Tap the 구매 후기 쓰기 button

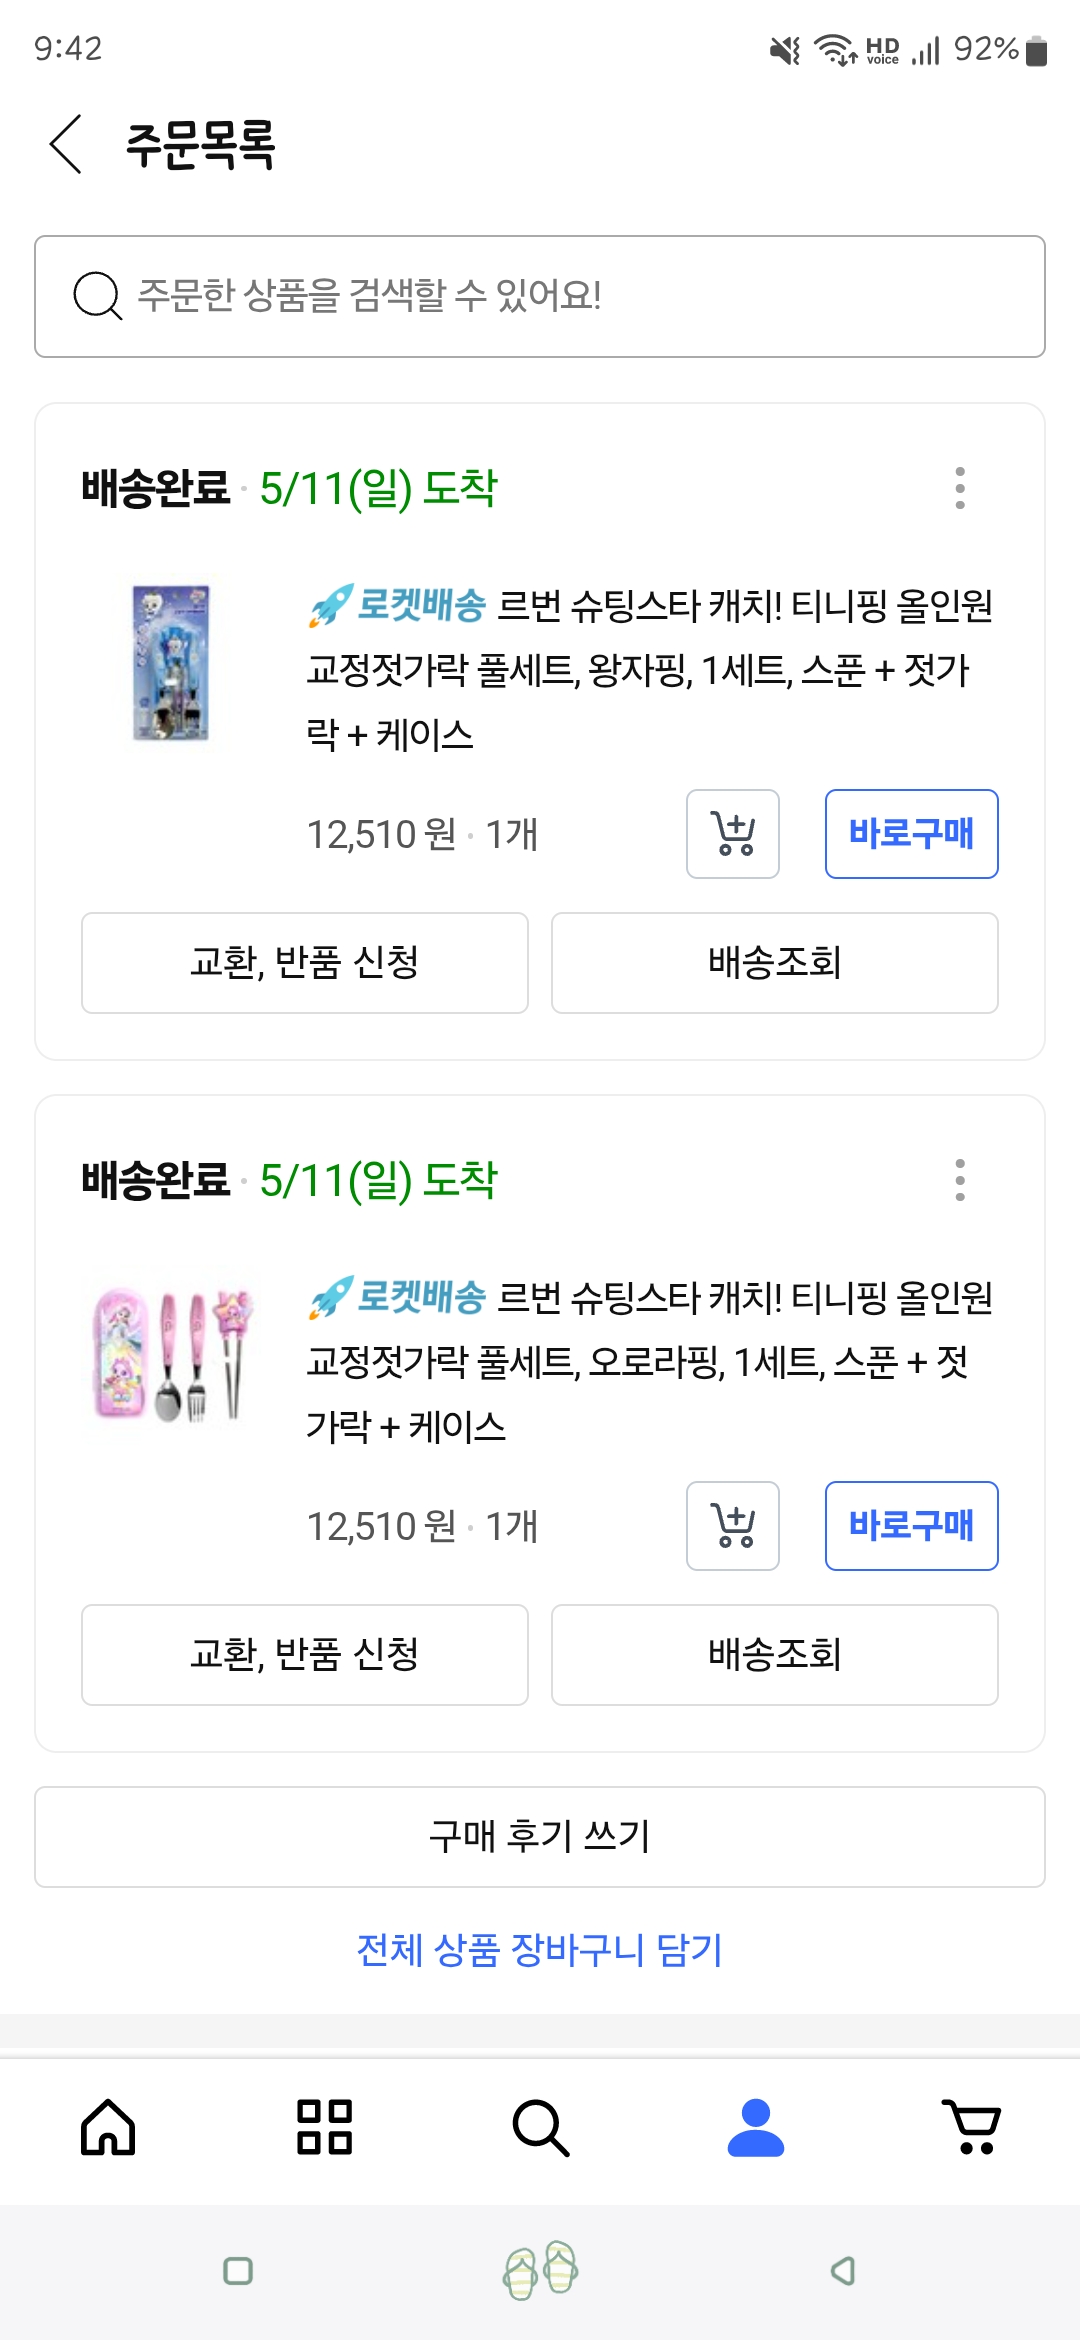pos(540,1837)
